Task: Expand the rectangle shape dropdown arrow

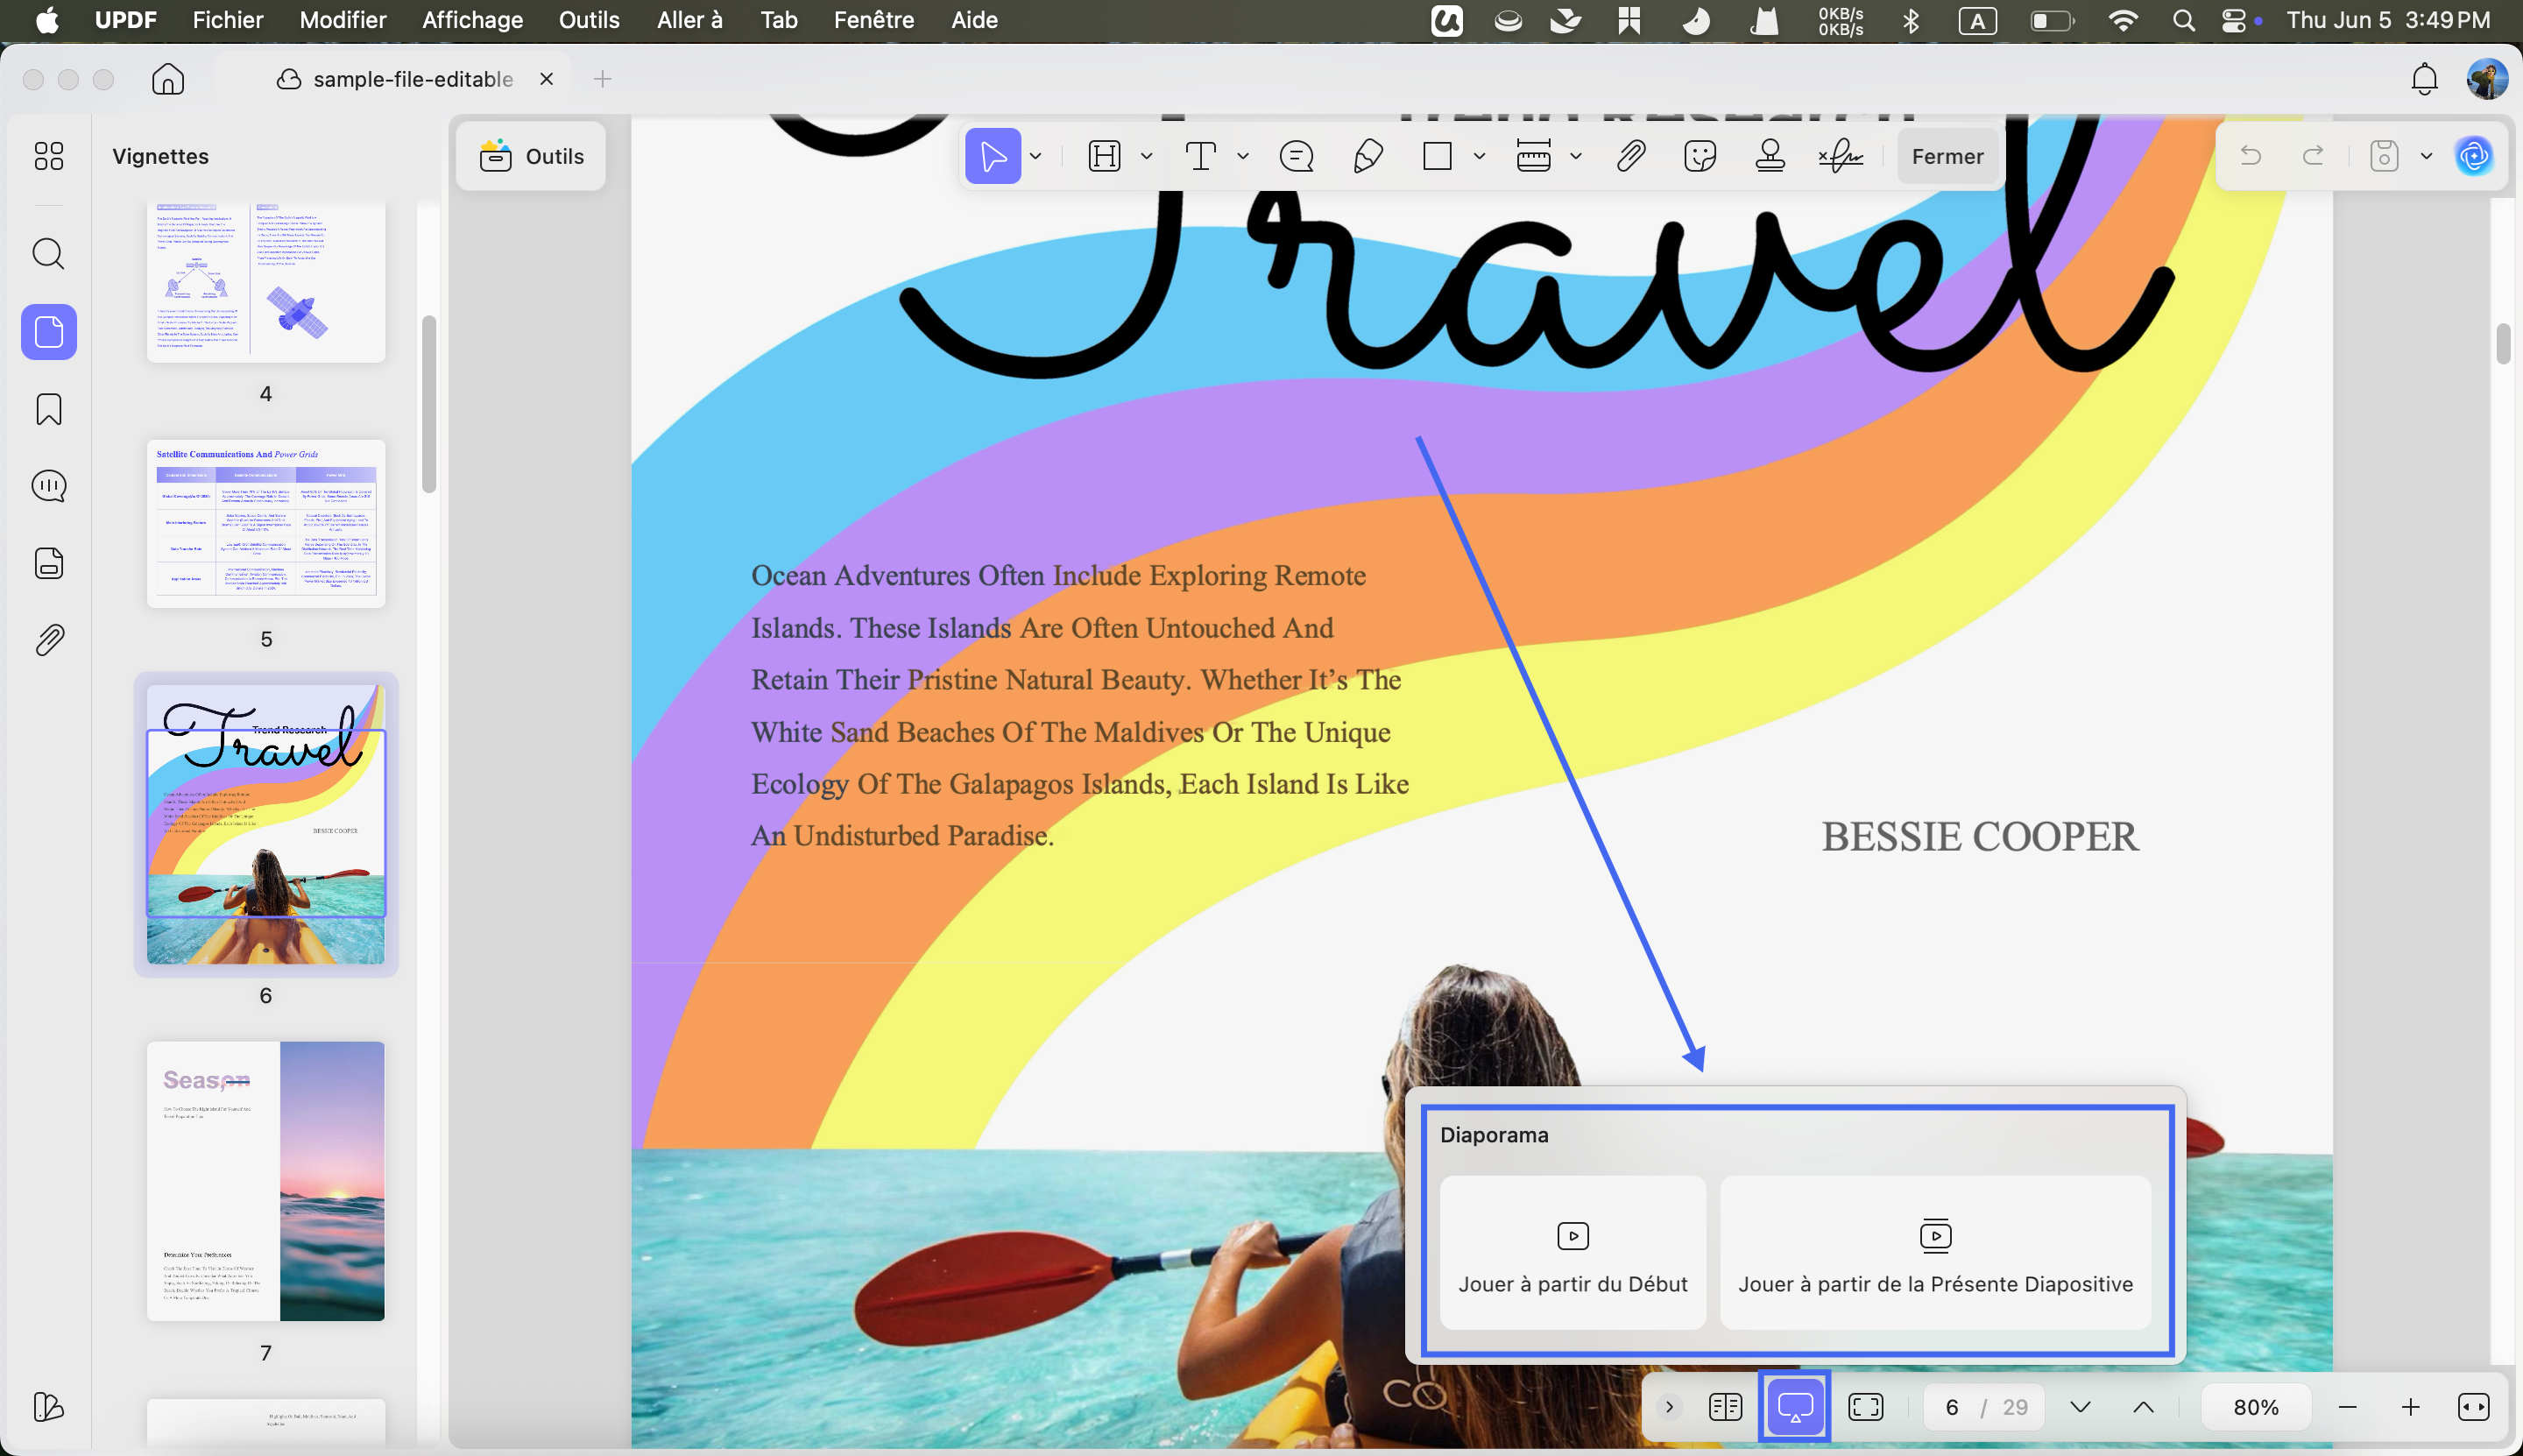Action: point(1479,156)
